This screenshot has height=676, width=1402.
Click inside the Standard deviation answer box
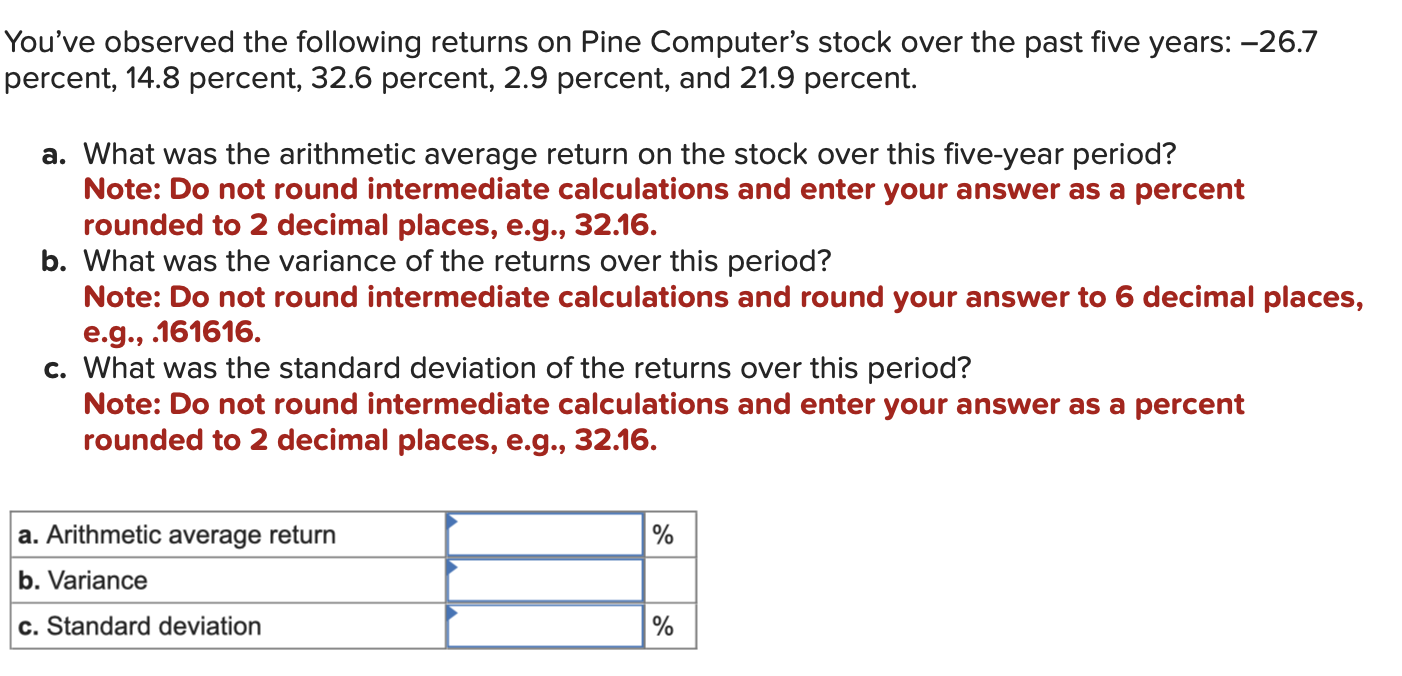click(x=545, y=627)
